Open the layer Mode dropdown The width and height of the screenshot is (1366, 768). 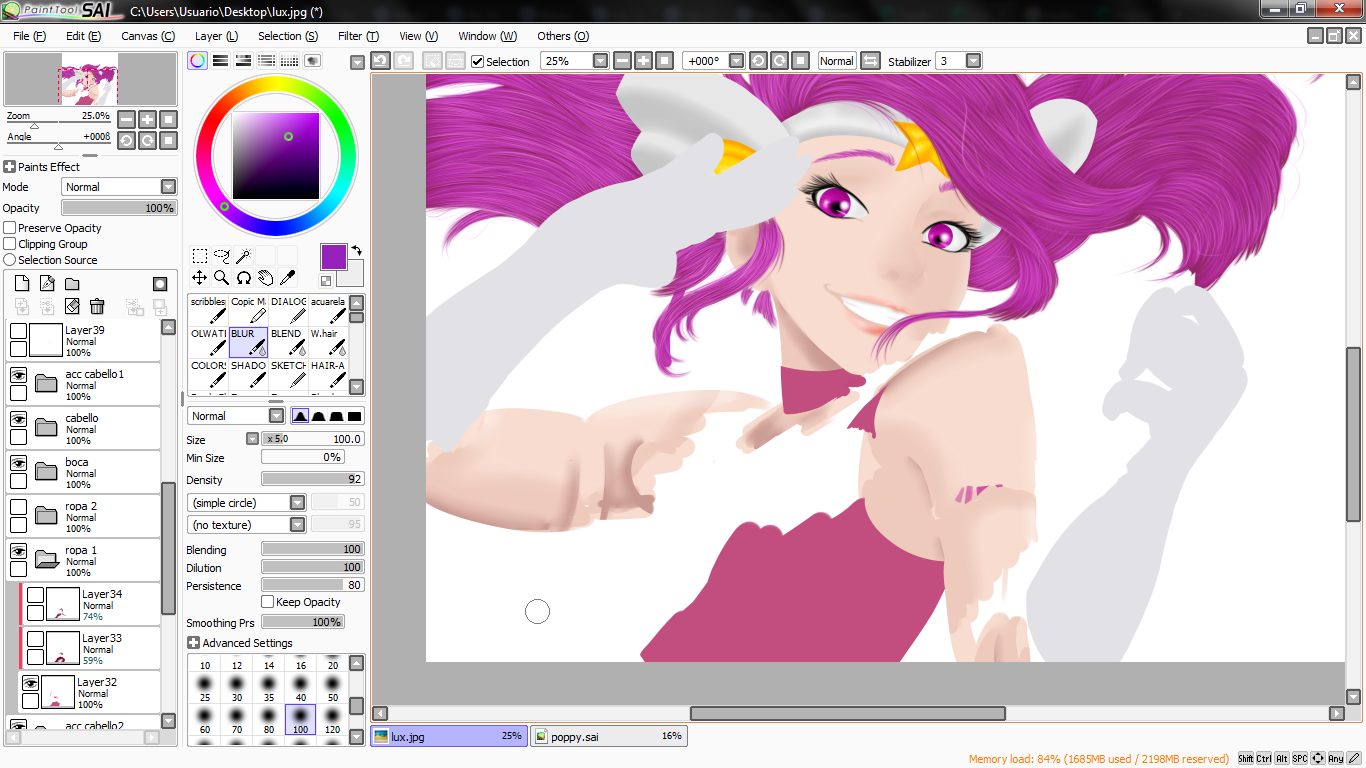[168, 187]
